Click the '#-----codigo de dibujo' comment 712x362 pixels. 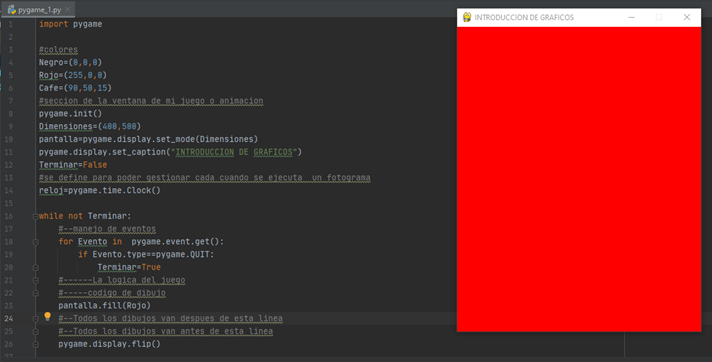click(x=112, y=293)
